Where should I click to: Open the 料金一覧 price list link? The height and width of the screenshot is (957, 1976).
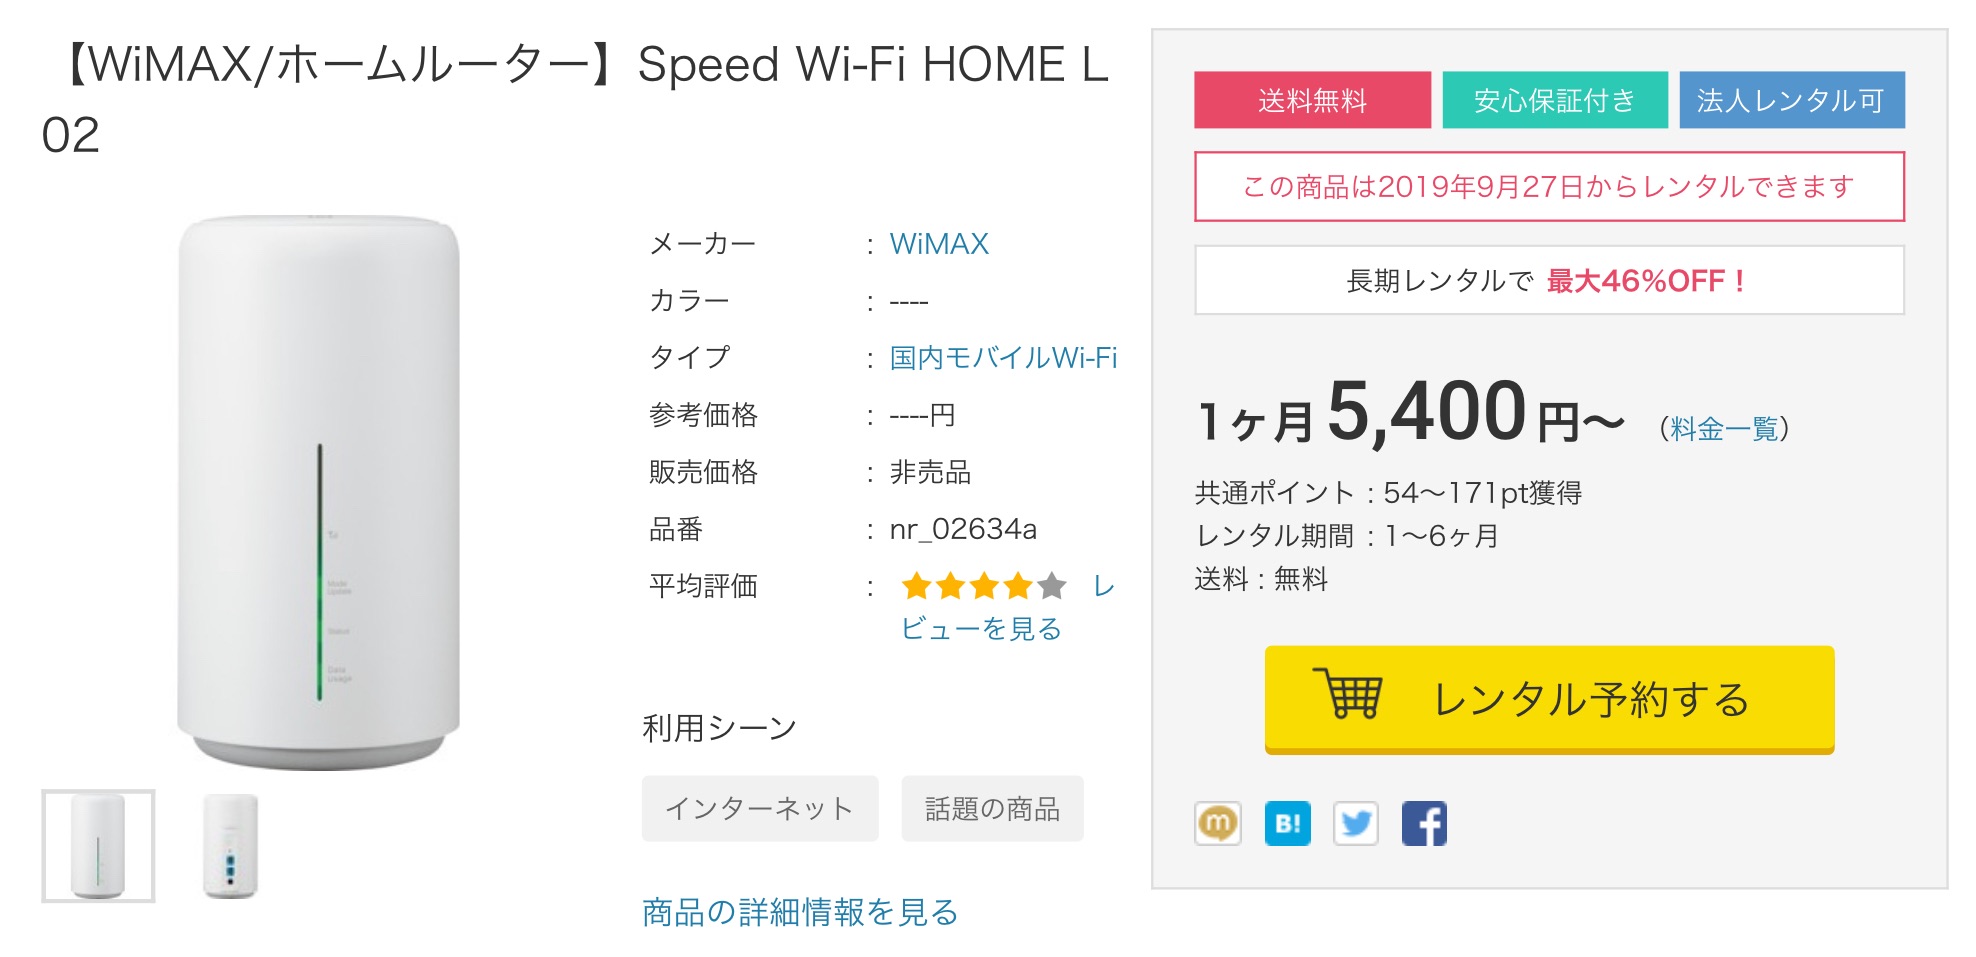click(1723, 429)
